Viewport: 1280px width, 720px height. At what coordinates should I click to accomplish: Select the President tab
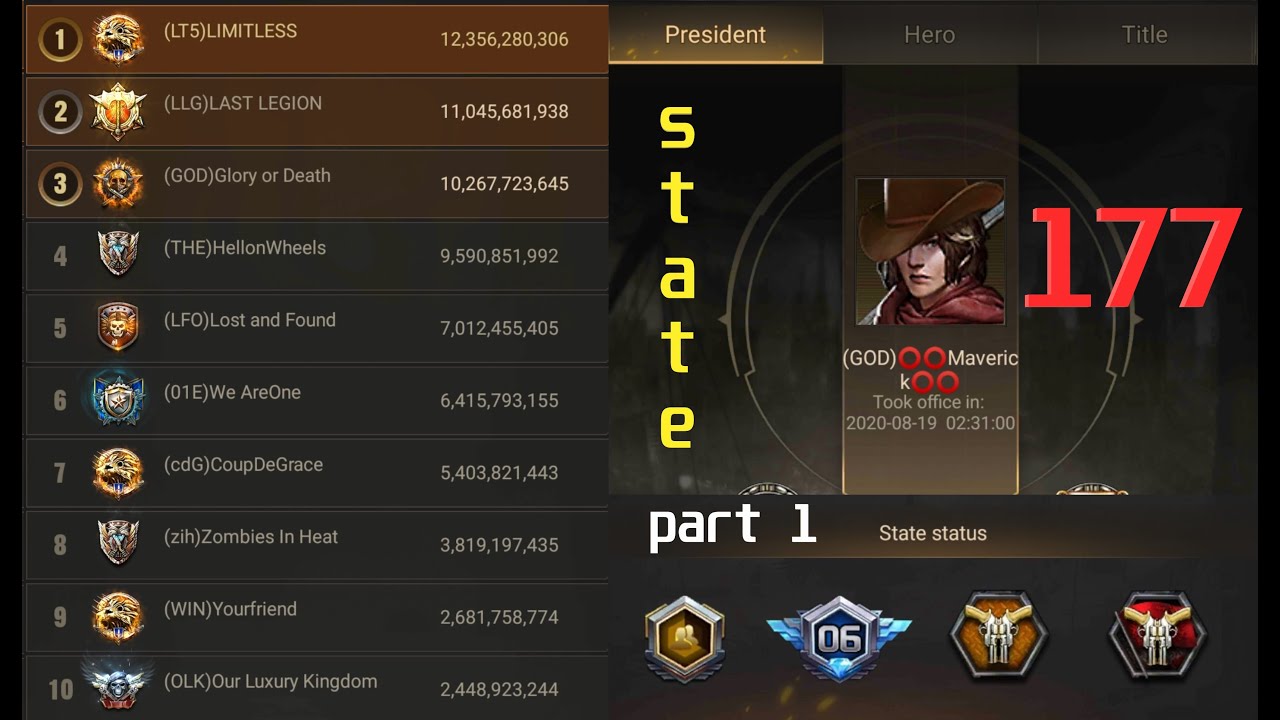[715, 35]
